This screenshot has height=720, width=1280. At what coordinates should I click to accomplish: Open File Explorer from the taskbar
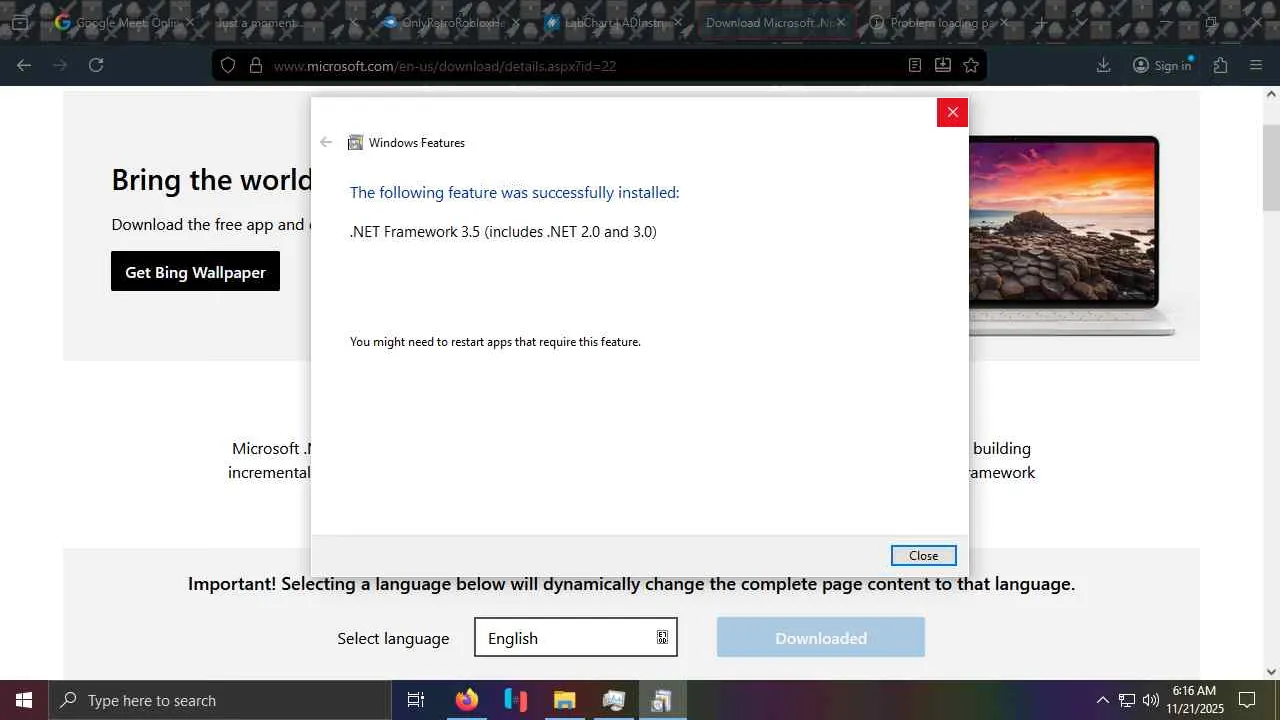[565, 700]
